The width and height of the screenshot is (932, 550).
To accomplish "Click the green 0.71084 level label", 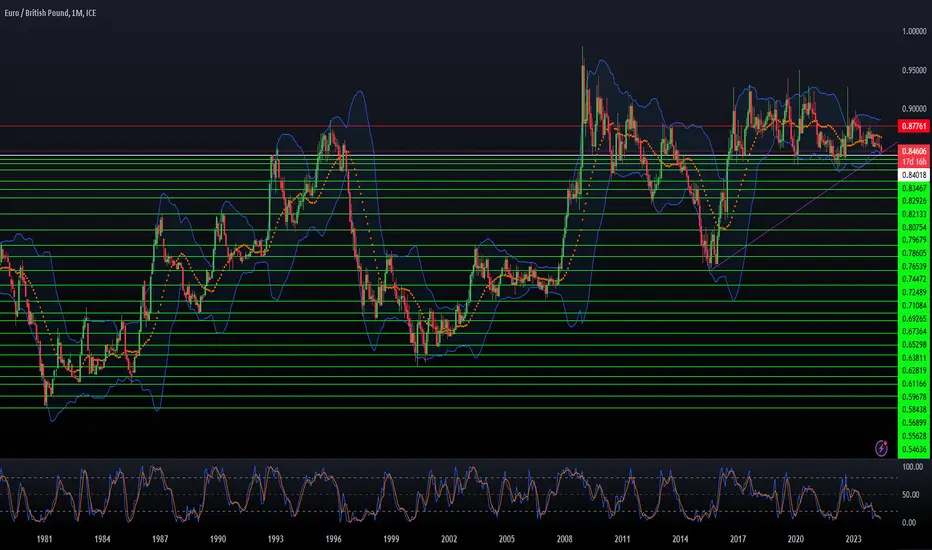I will (914, 305).
